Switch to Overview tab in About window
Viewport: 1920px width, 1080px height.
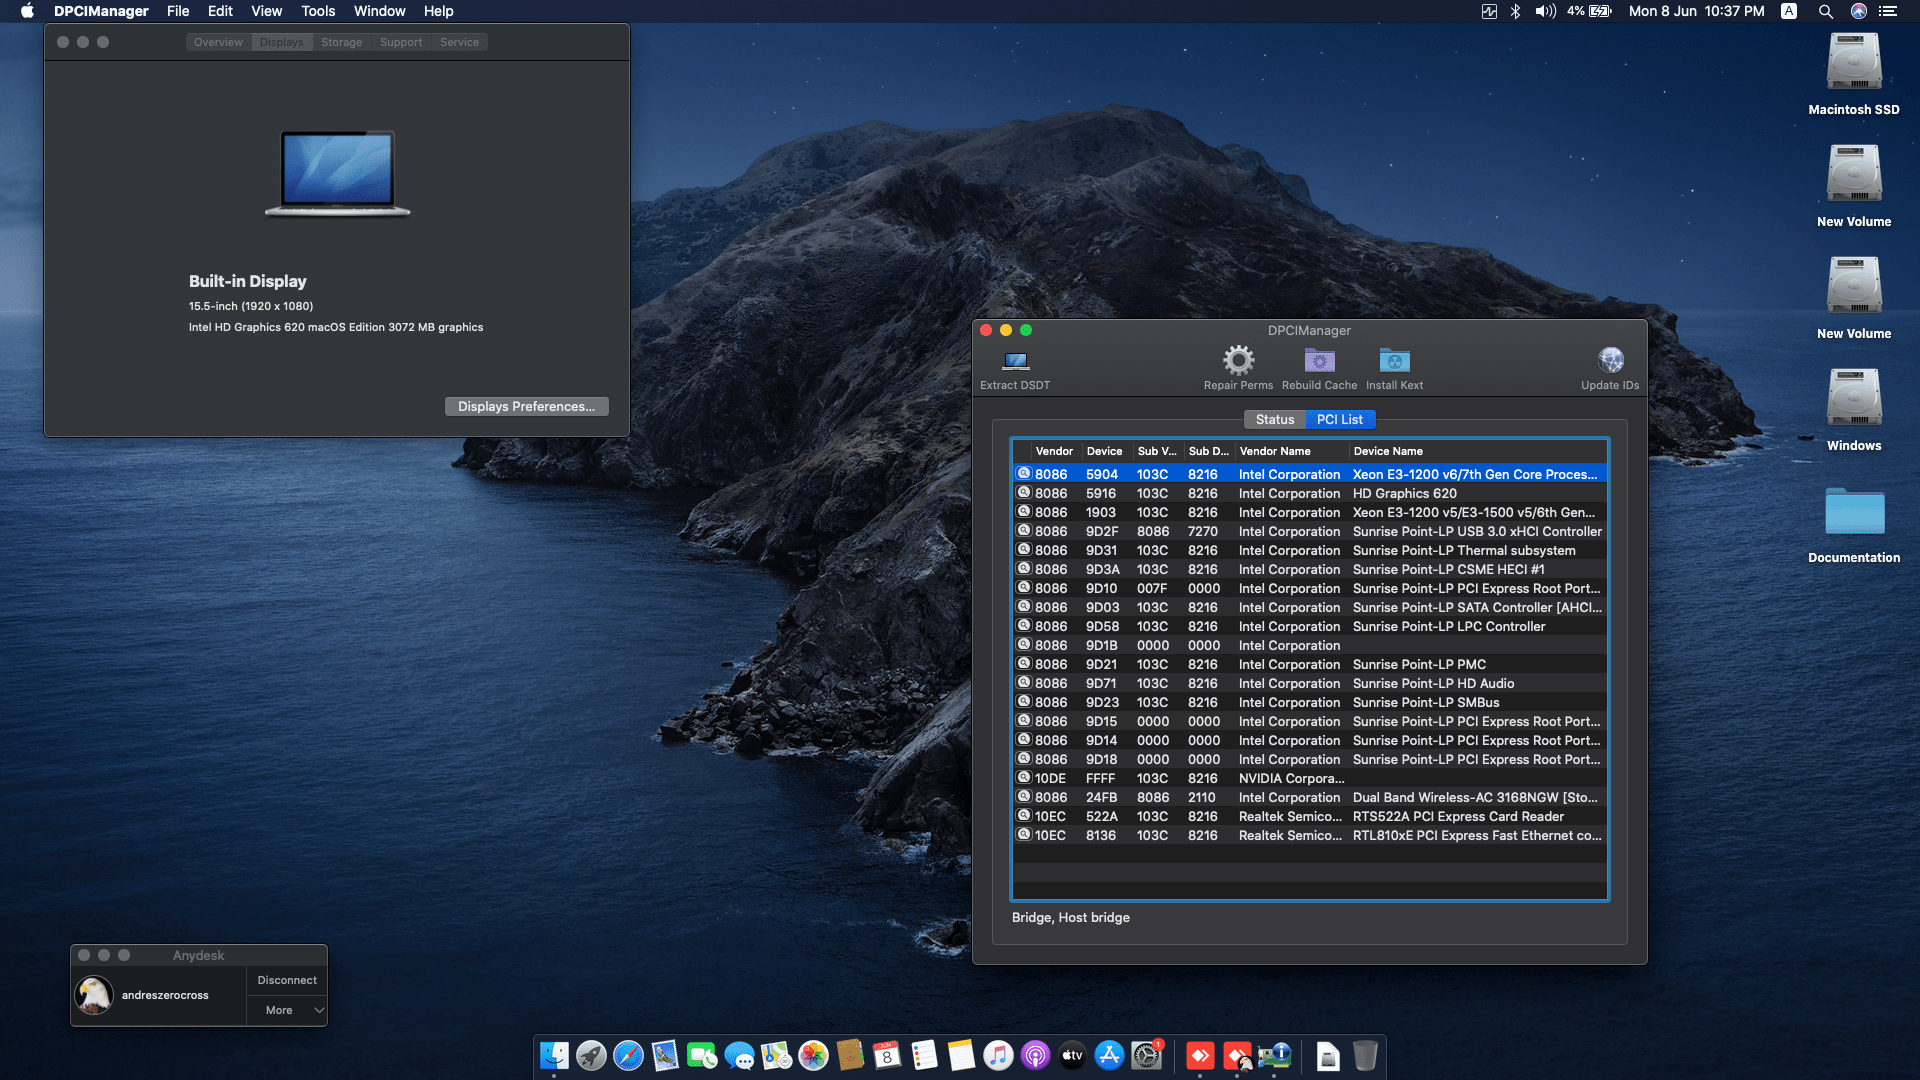[x=218, y=42]
